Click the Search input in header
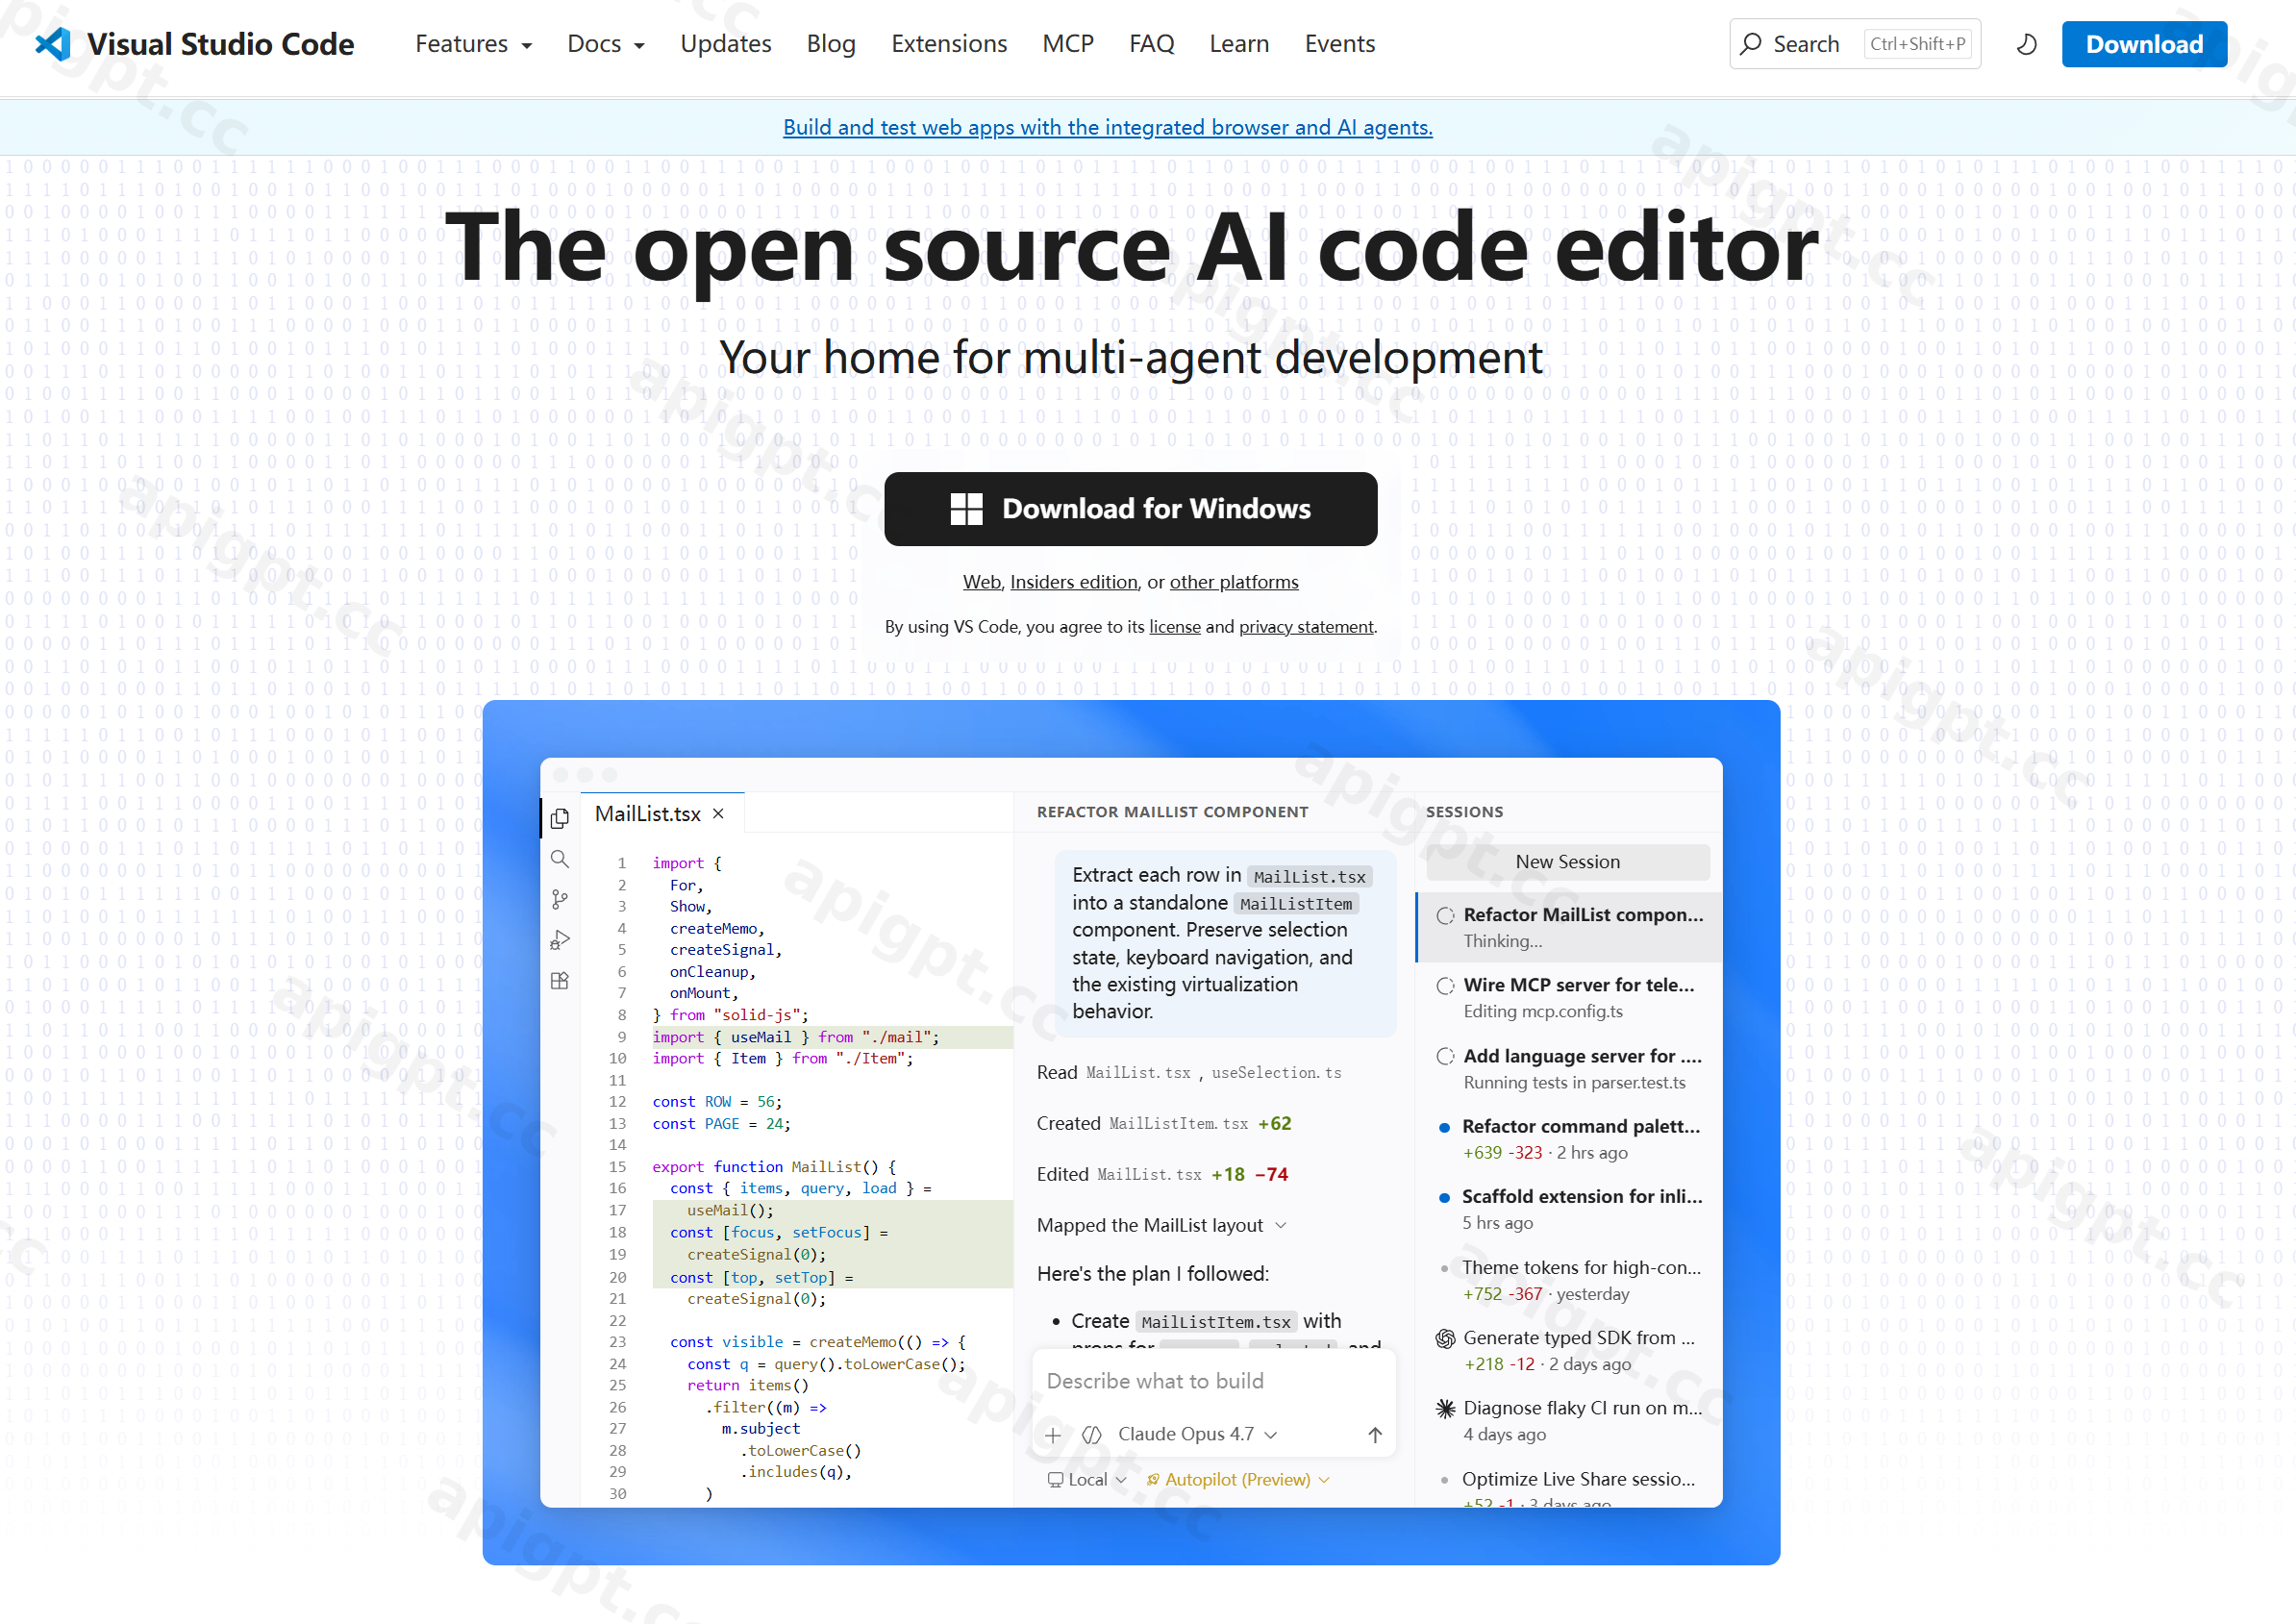2296x1624 pixels. click(x=1855, y=44)
